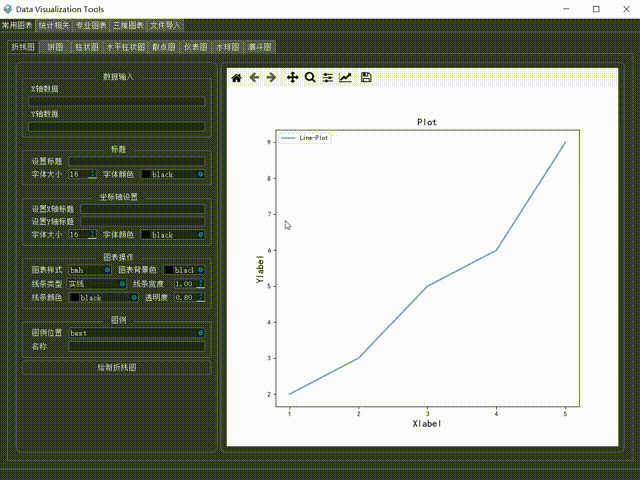Click the Xlabel axis label
This screenshot has width=640, height=480.
coord(427,424)
